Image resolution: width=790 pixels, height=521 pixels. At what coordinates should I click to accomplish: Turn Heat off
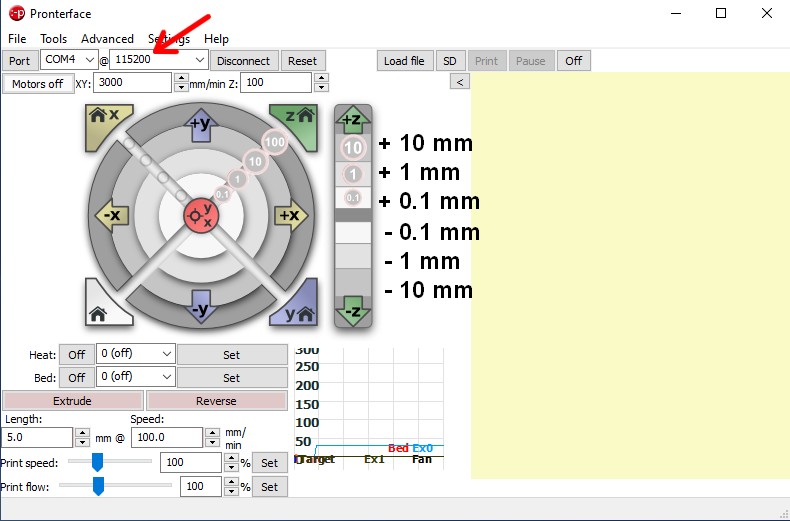click(77, 355)
